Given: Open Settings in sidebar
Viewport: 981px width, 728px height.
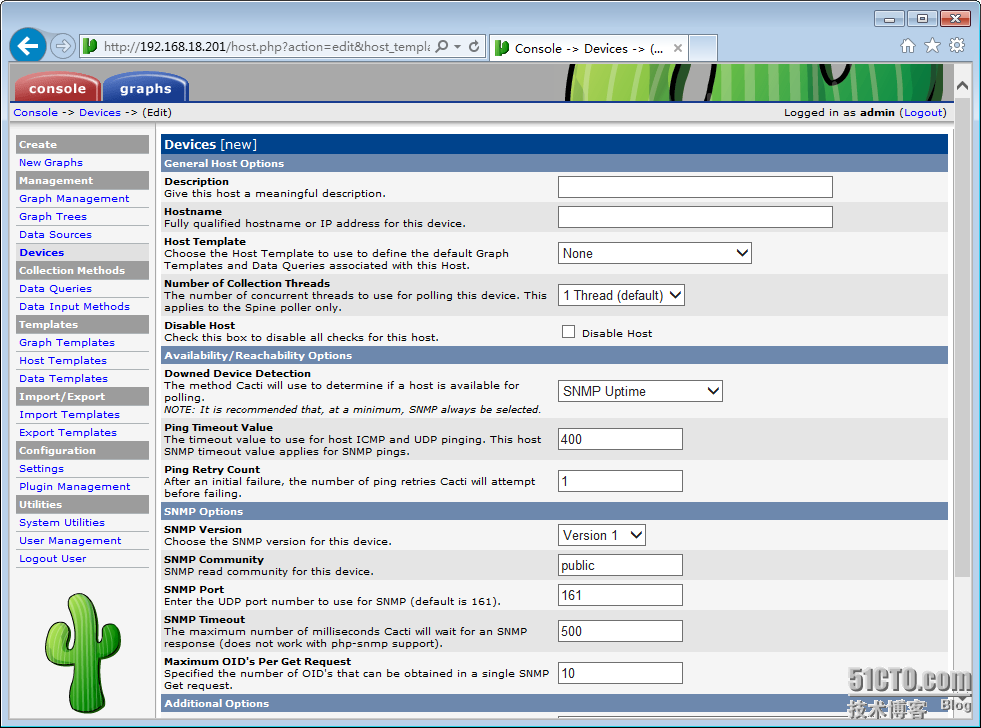Looking at the screenshot, I should tap(41, 469).
